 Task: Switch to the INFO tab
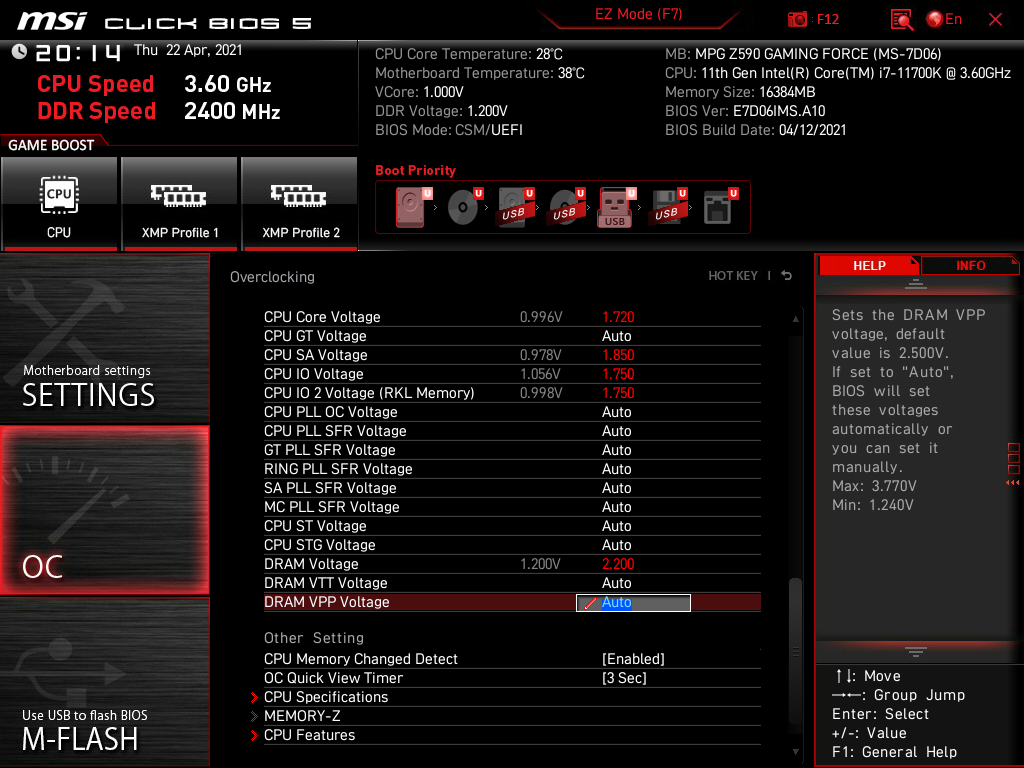[970, 265]
